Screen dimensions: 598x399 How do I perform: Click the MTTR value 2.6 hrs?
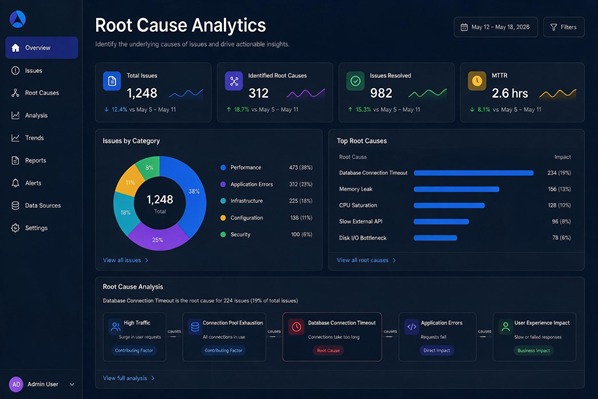[510, 93]
